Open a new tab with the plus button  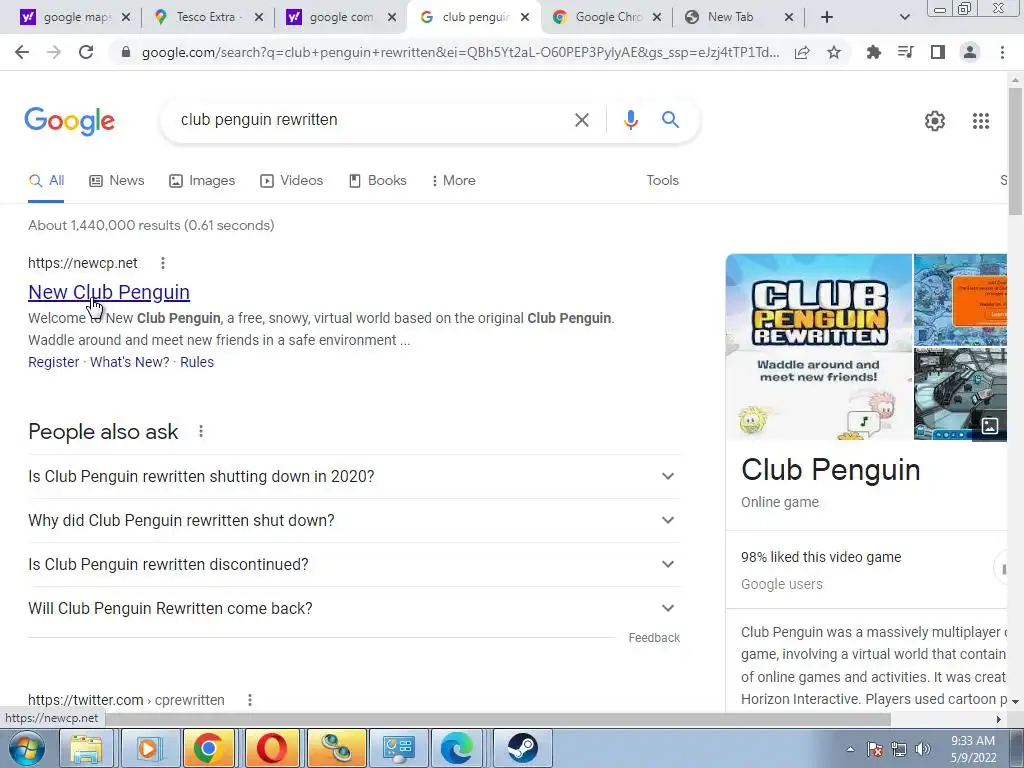827,17
